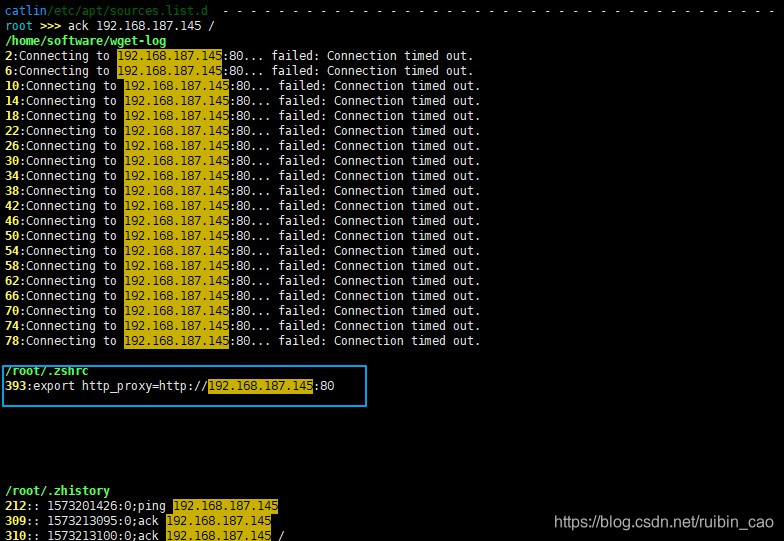Image resolution: width=784 pixels, height=541 pixels.
Task: Click wget-log line 70 Connecting entry
Action: pos(242,310)
